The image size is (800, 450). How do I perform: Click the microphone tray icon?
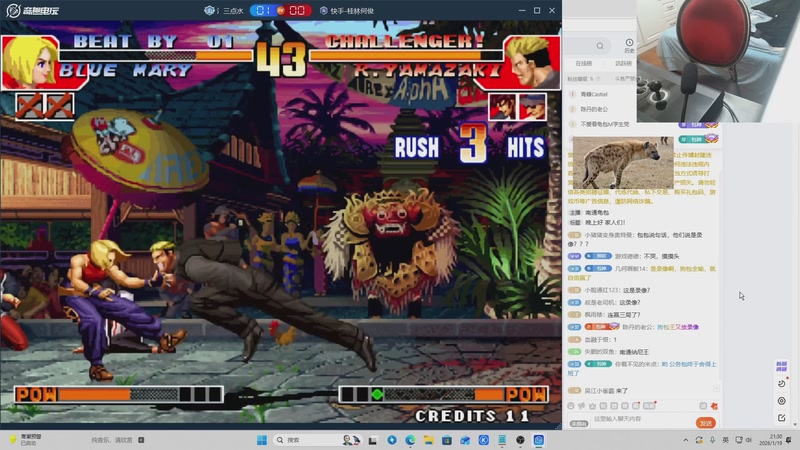coord(712,440)
